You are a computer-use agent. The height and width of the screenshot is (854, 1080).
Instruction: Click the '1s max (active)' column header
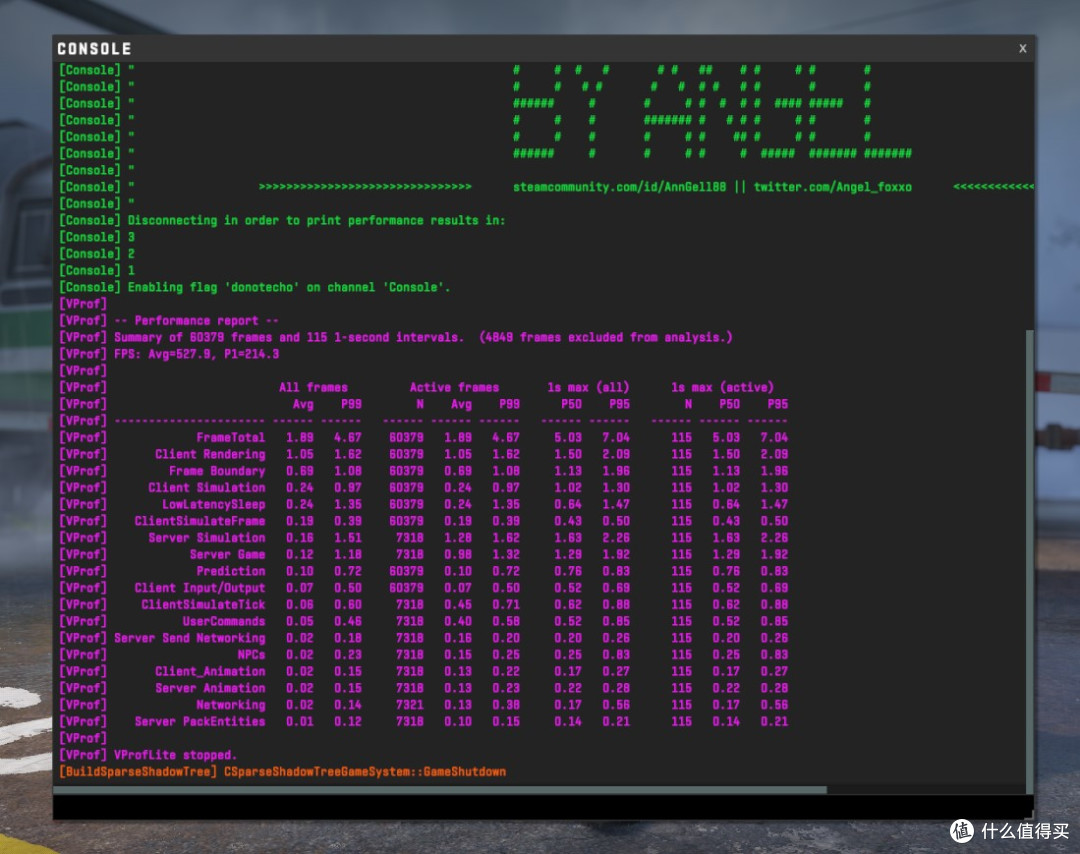(x=723, y=387)
